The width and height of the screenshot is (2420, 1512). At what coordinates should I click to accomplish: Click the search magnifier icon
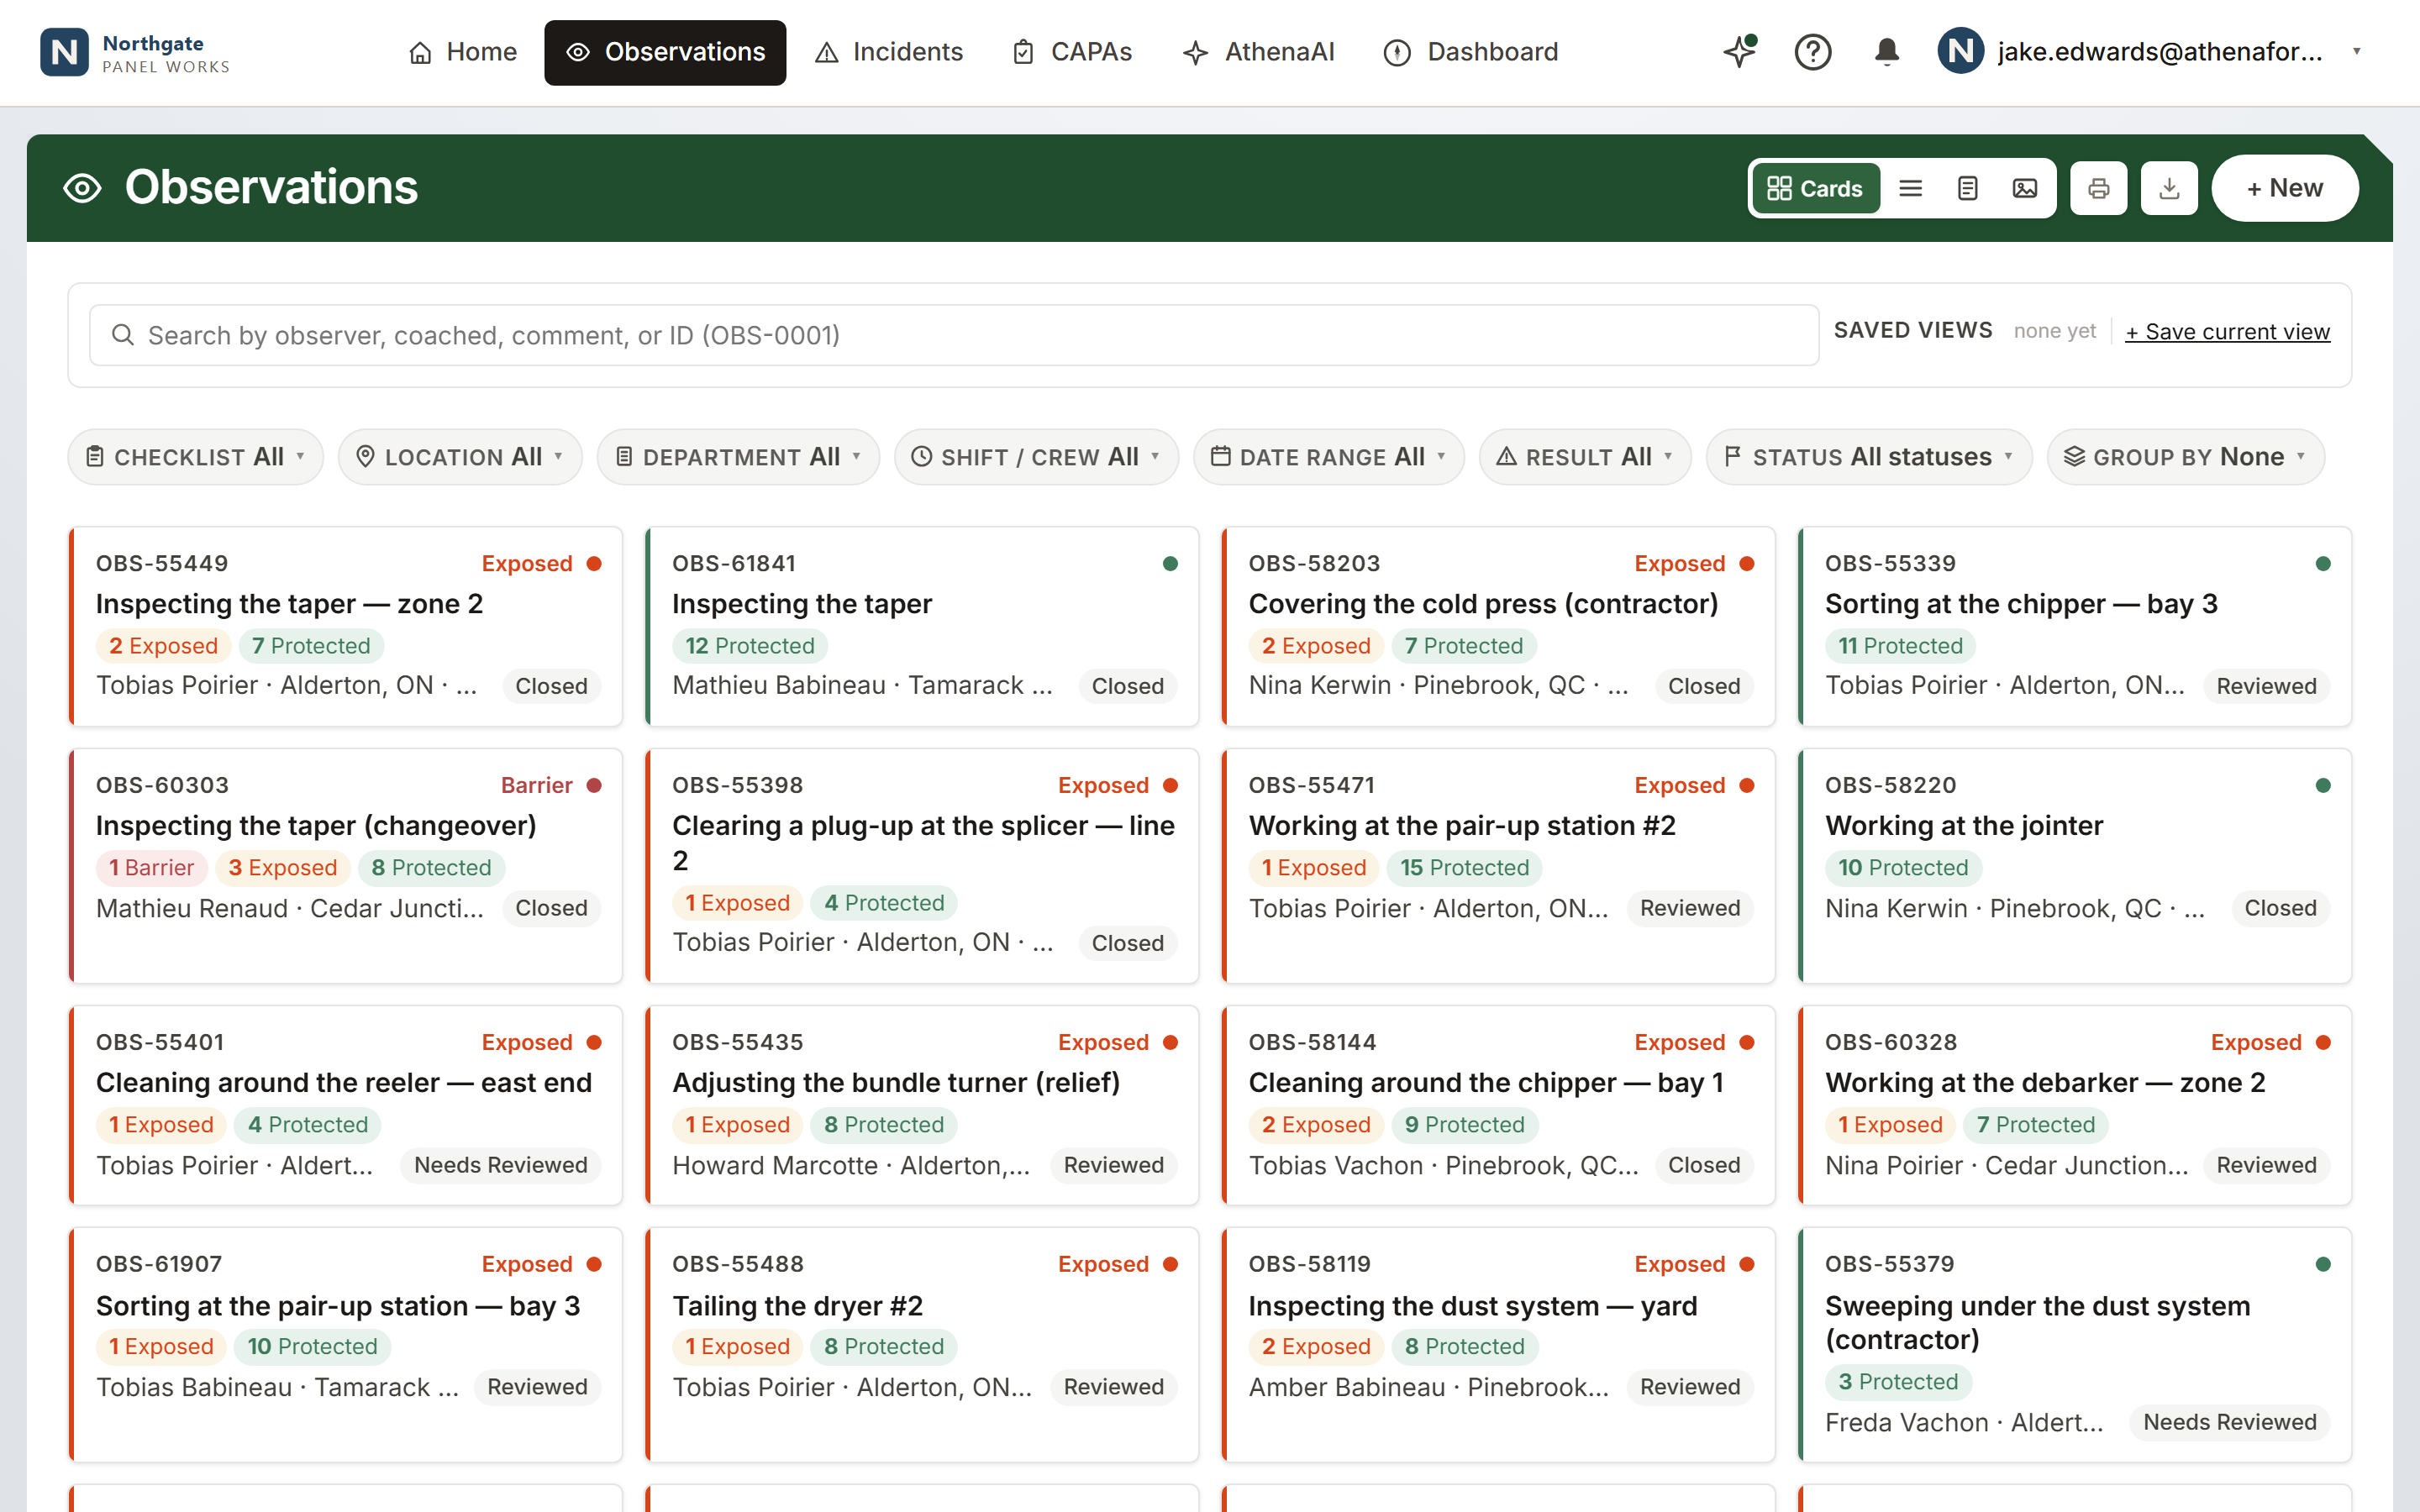pyautogui.click(x=123, y=334)
